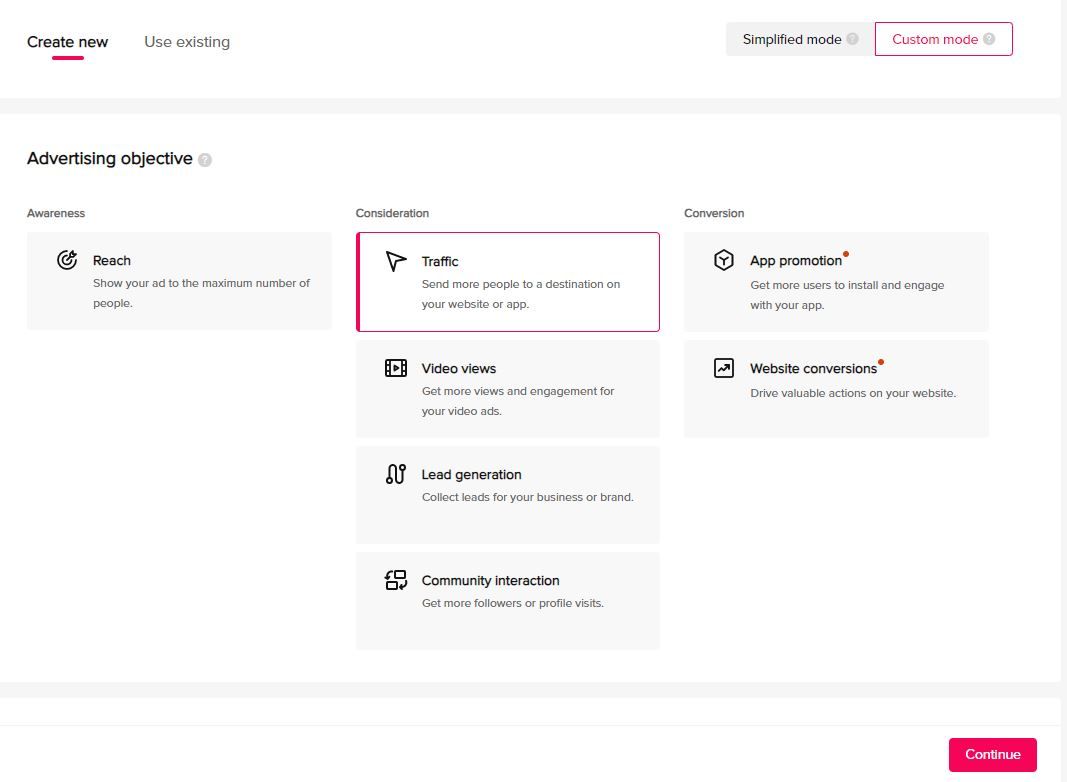Choose the Community interaction objective card

(x=508, y=600)
